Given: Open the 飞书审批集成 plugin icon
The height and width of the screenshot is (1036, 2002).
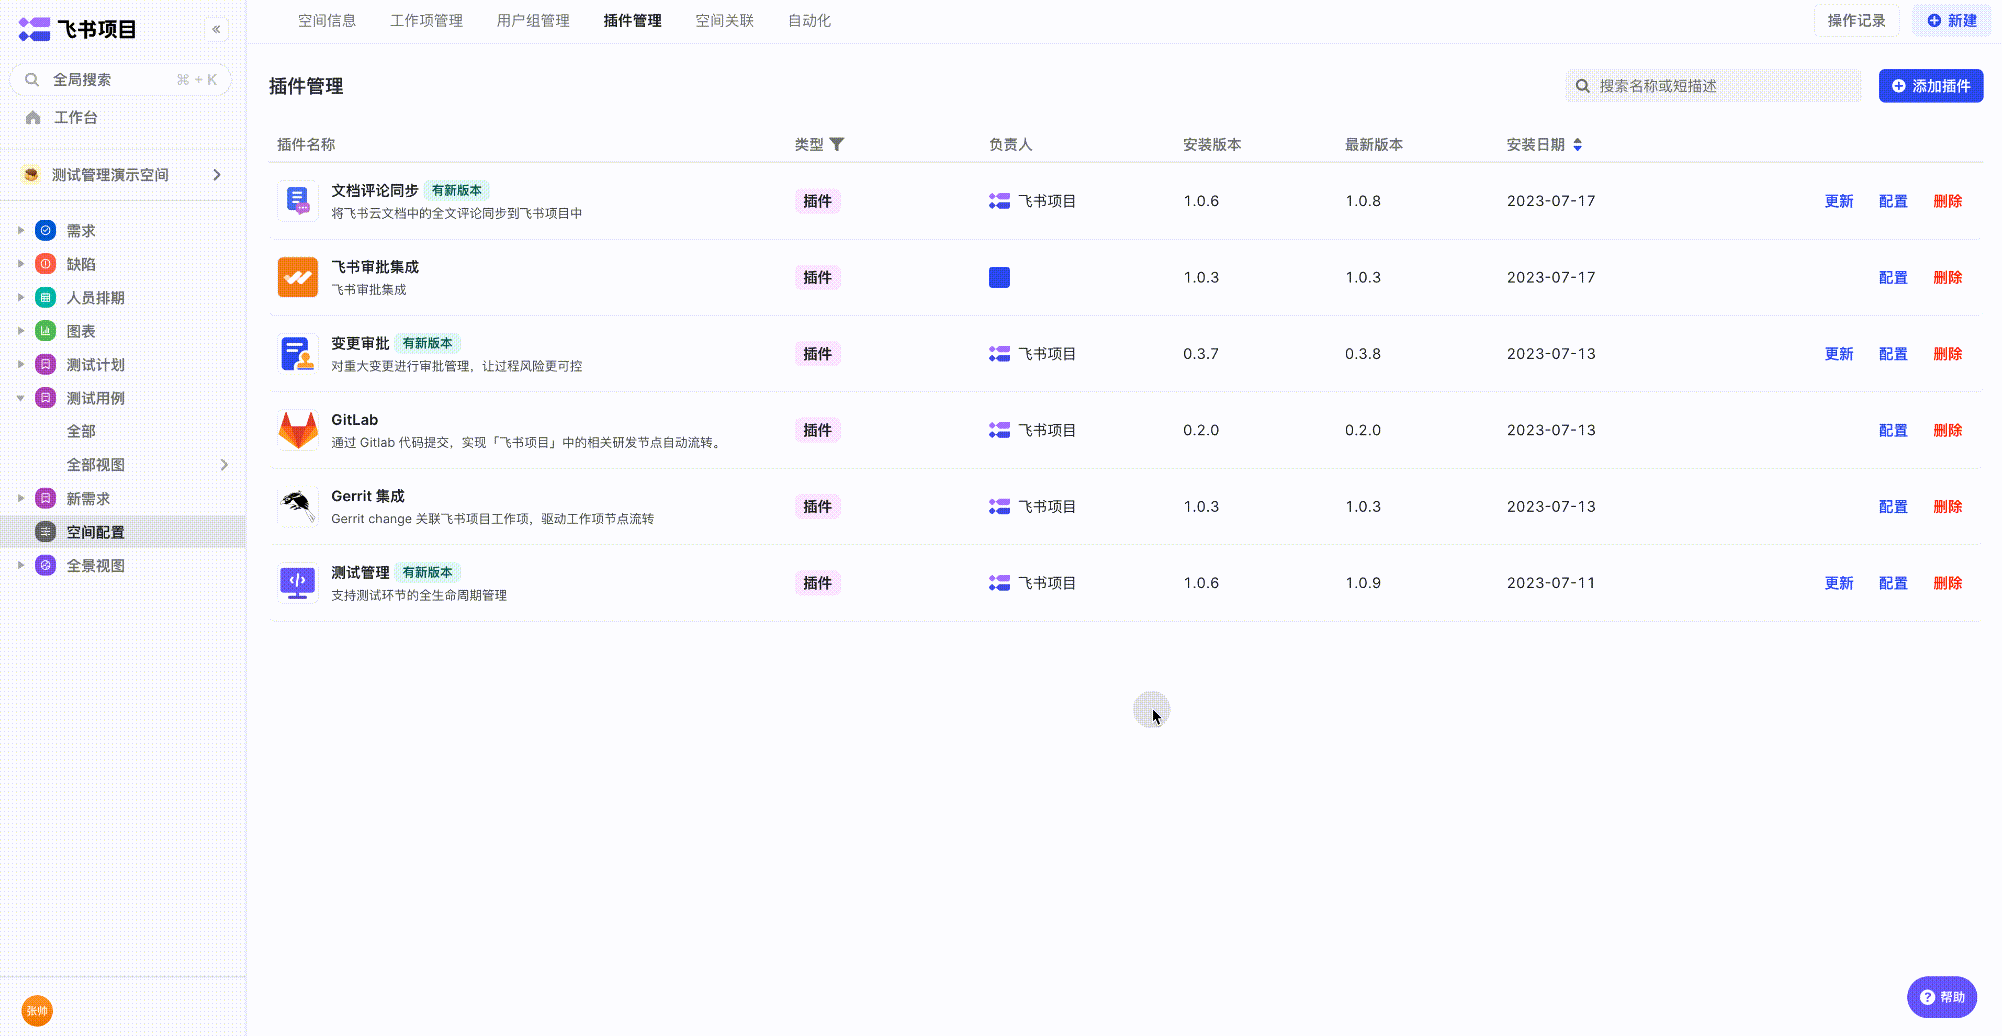Looking at the screenshot, I should [x=298, y=278].
